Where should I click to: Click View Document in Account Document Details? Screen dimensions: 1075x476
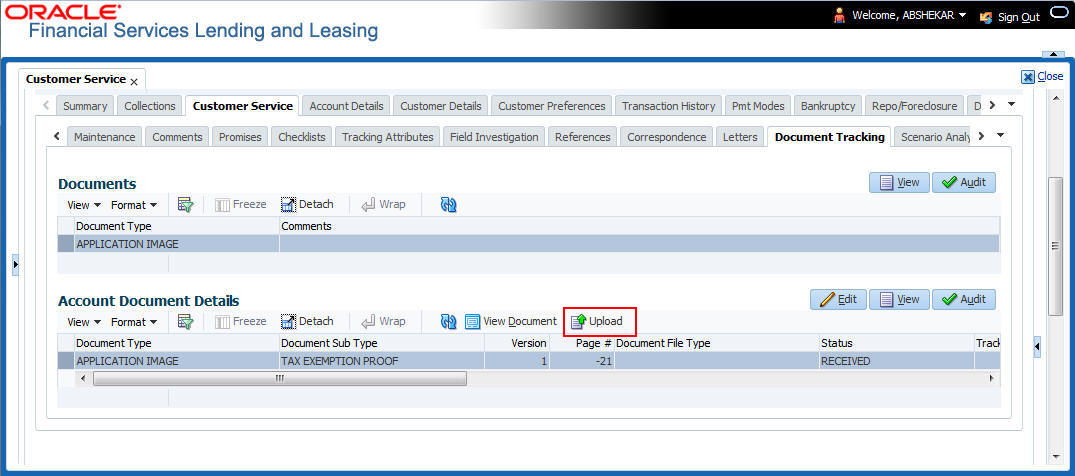coord(511,321)
